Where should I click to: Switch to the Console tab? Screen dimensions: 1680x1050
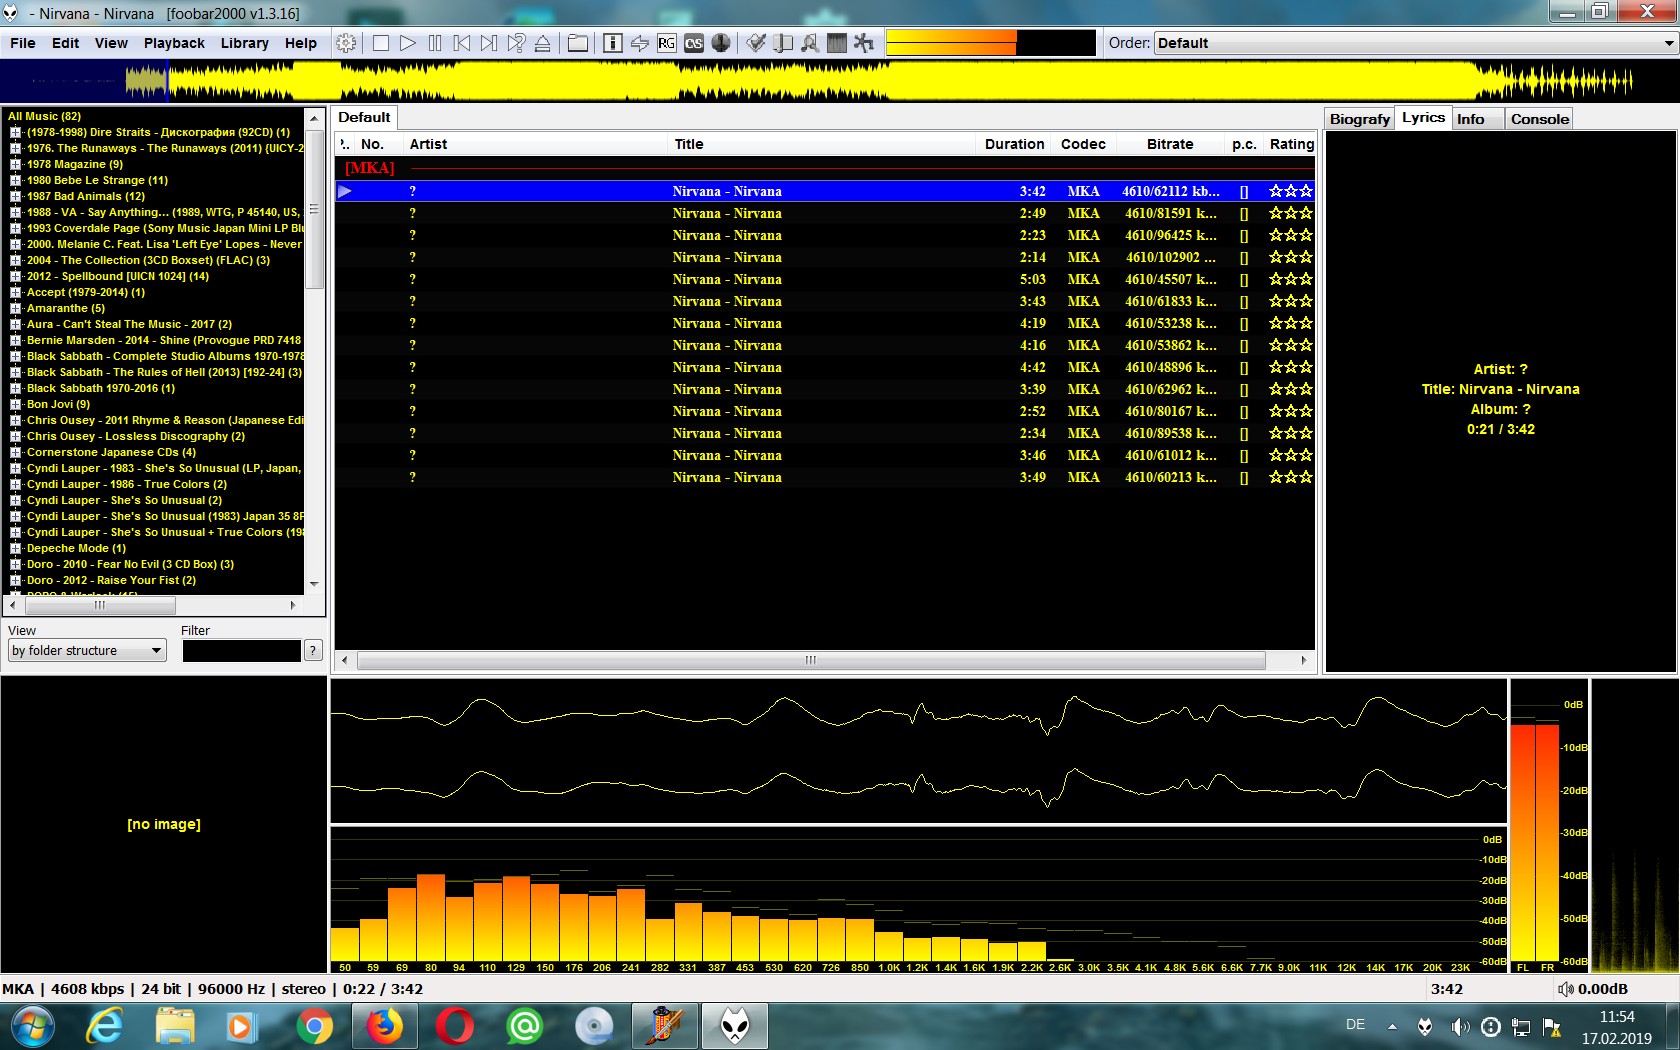click(1539, 119)
